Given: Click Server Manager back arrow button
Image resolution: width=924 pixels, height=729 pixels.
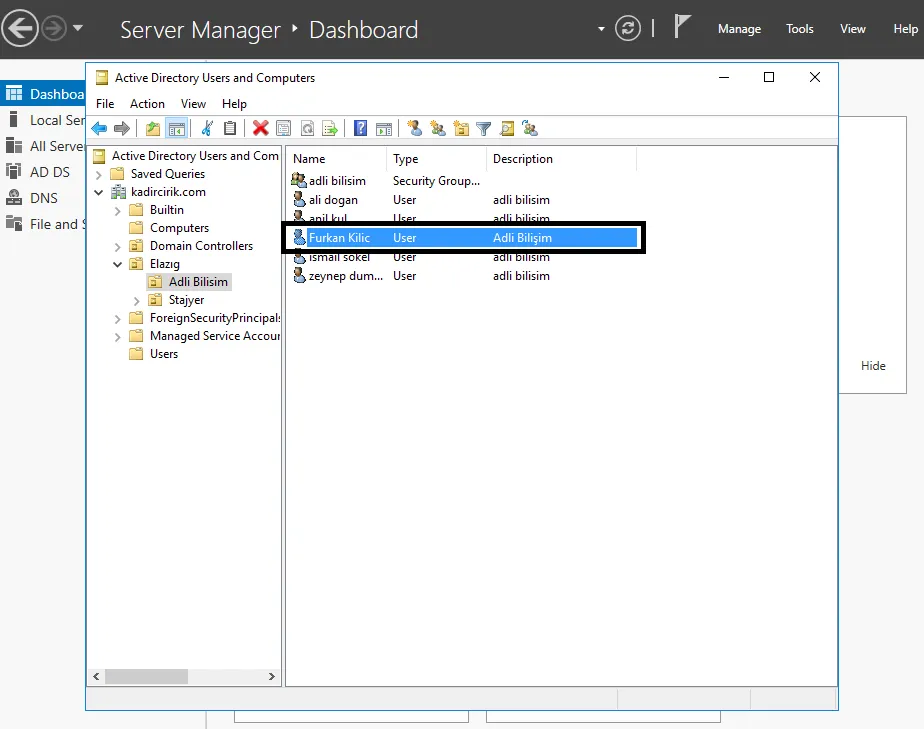Looking at the screenshot, I should [20, 28].
